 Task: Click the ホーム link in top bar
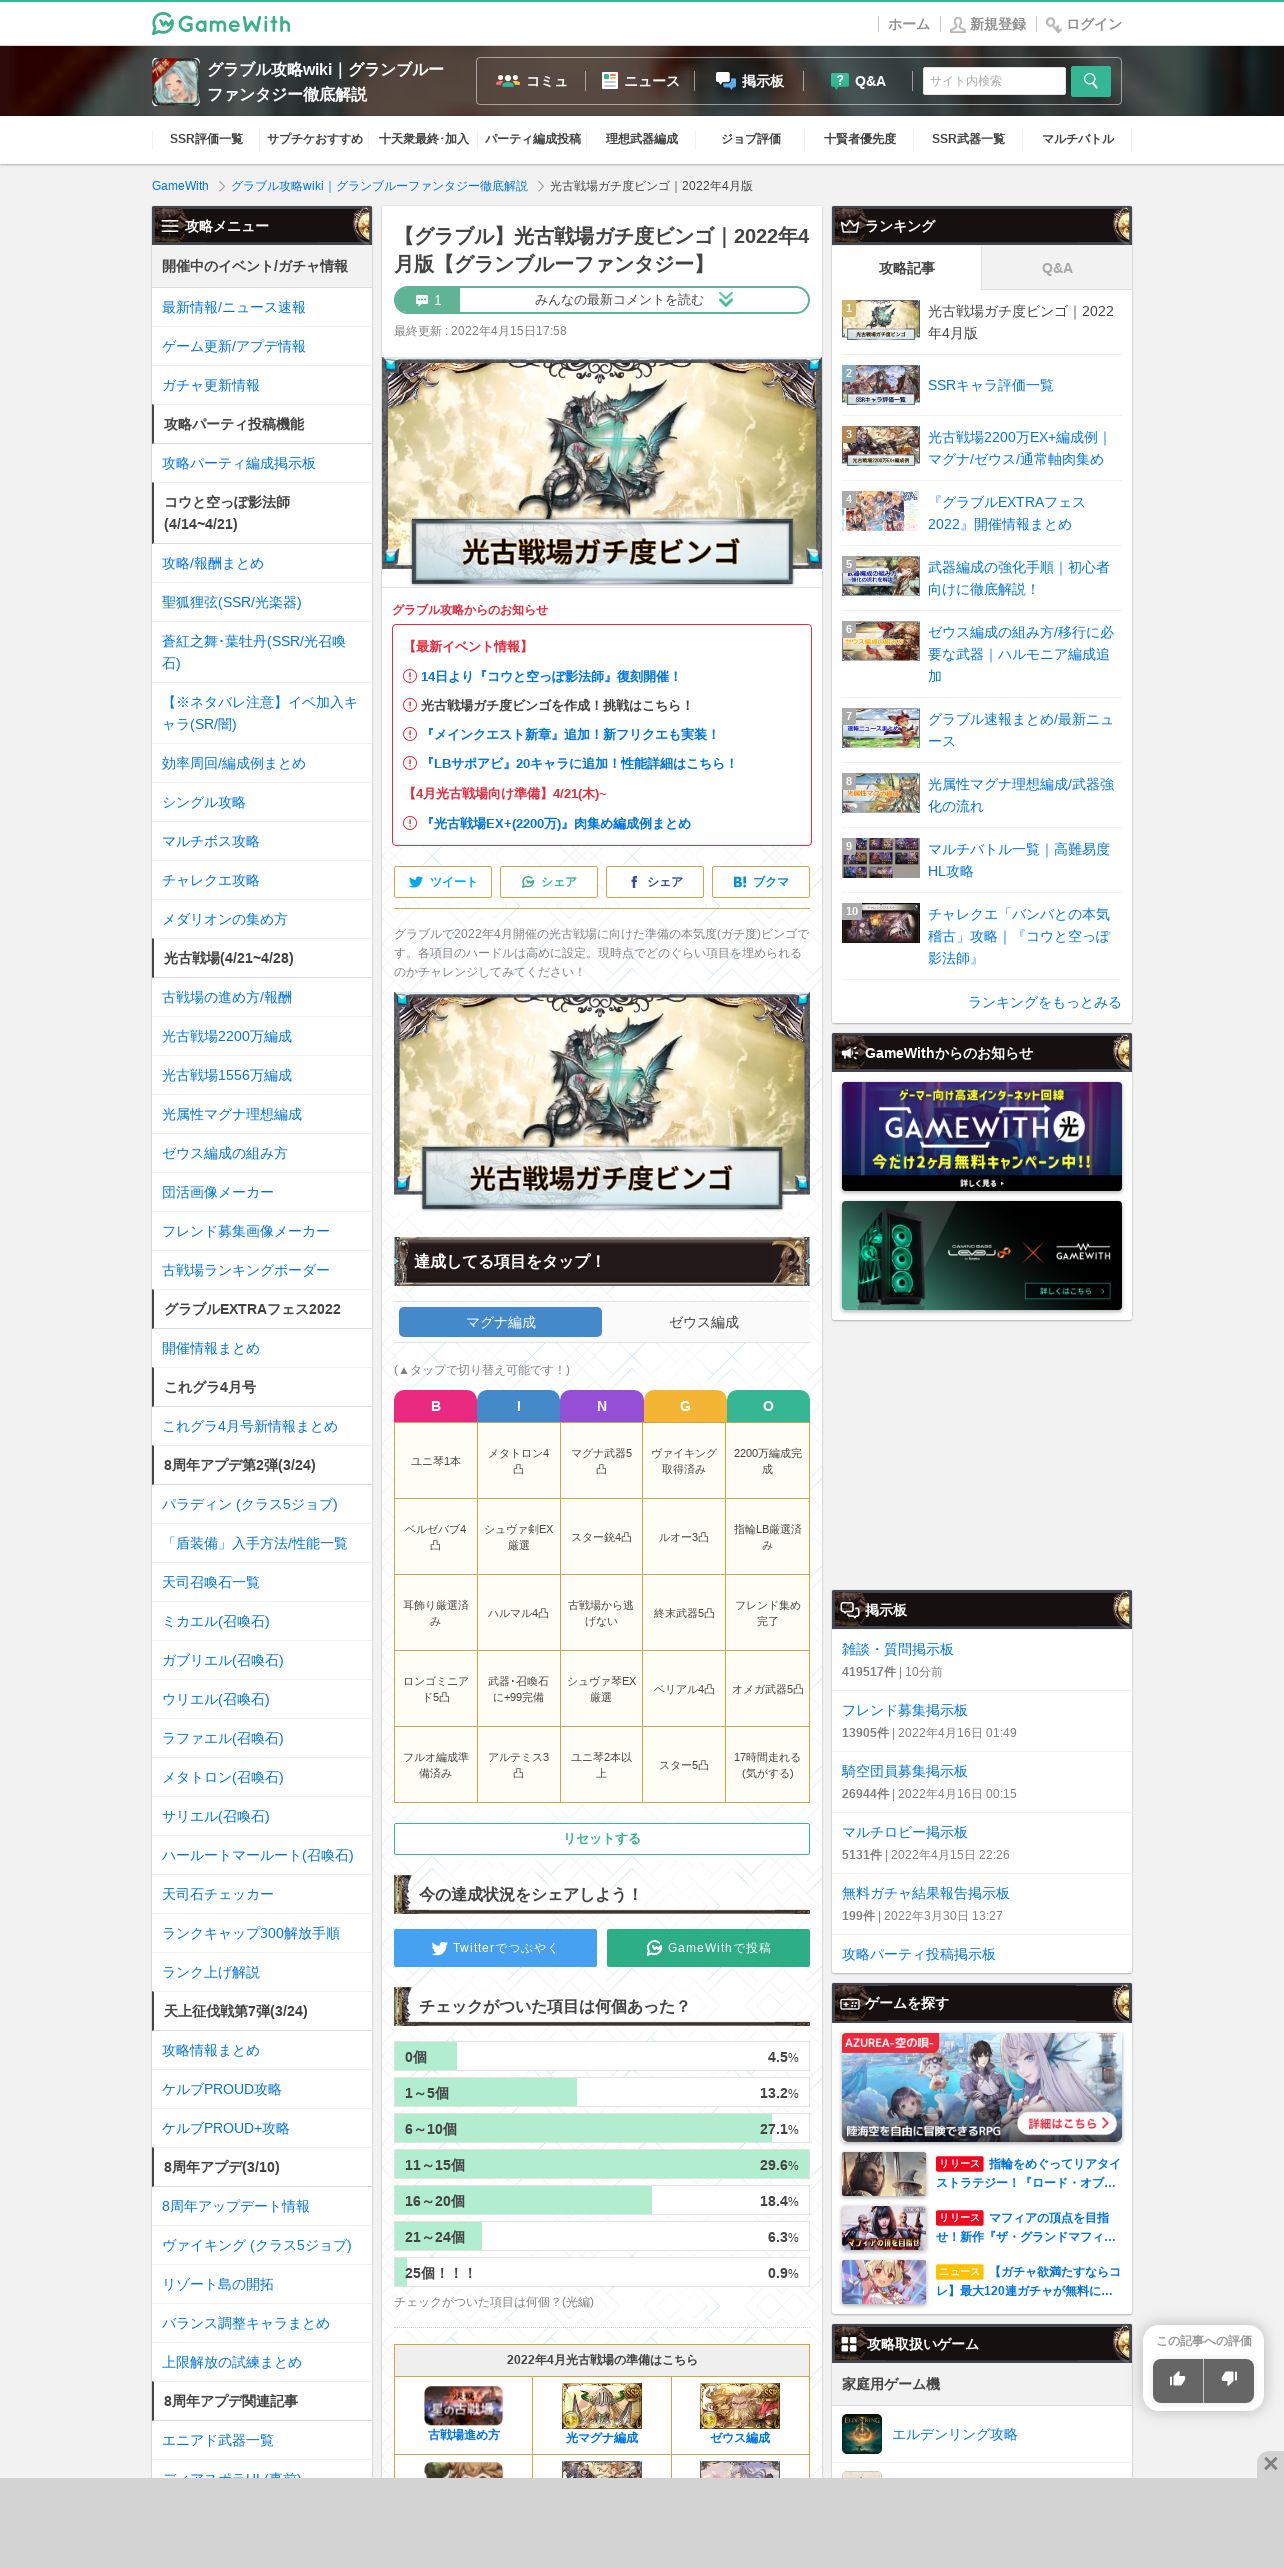tap(909, 24)
